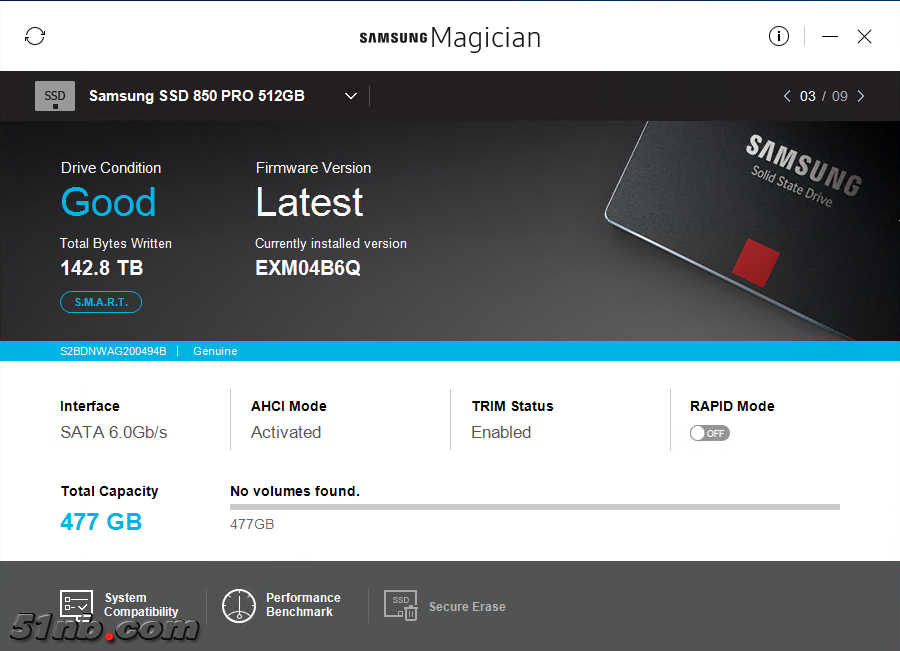The height and width of the screenshot is (651, 900).
Task: Close the Samsung Magician window
Action: (x=864, y=37)
